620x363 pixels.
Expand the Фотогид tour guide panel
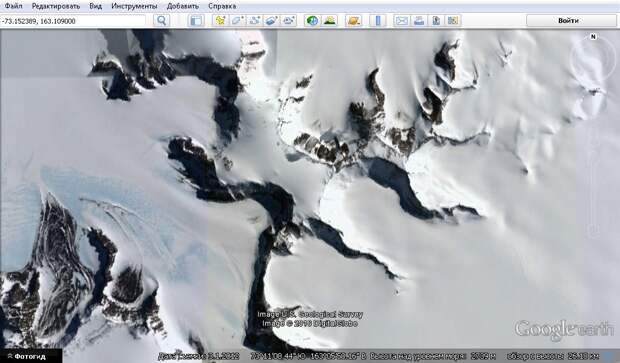(27, 356)
